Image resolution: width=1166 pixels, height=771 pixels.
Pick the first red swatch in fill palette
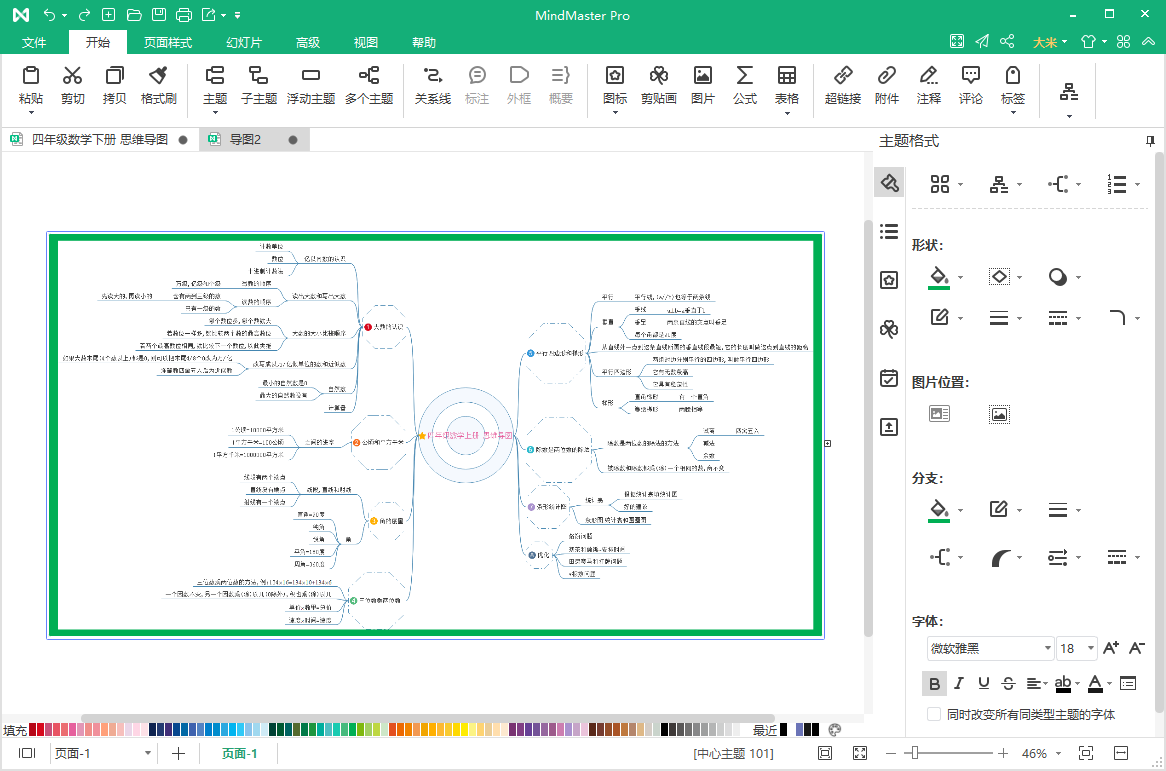tap(33, 729)
